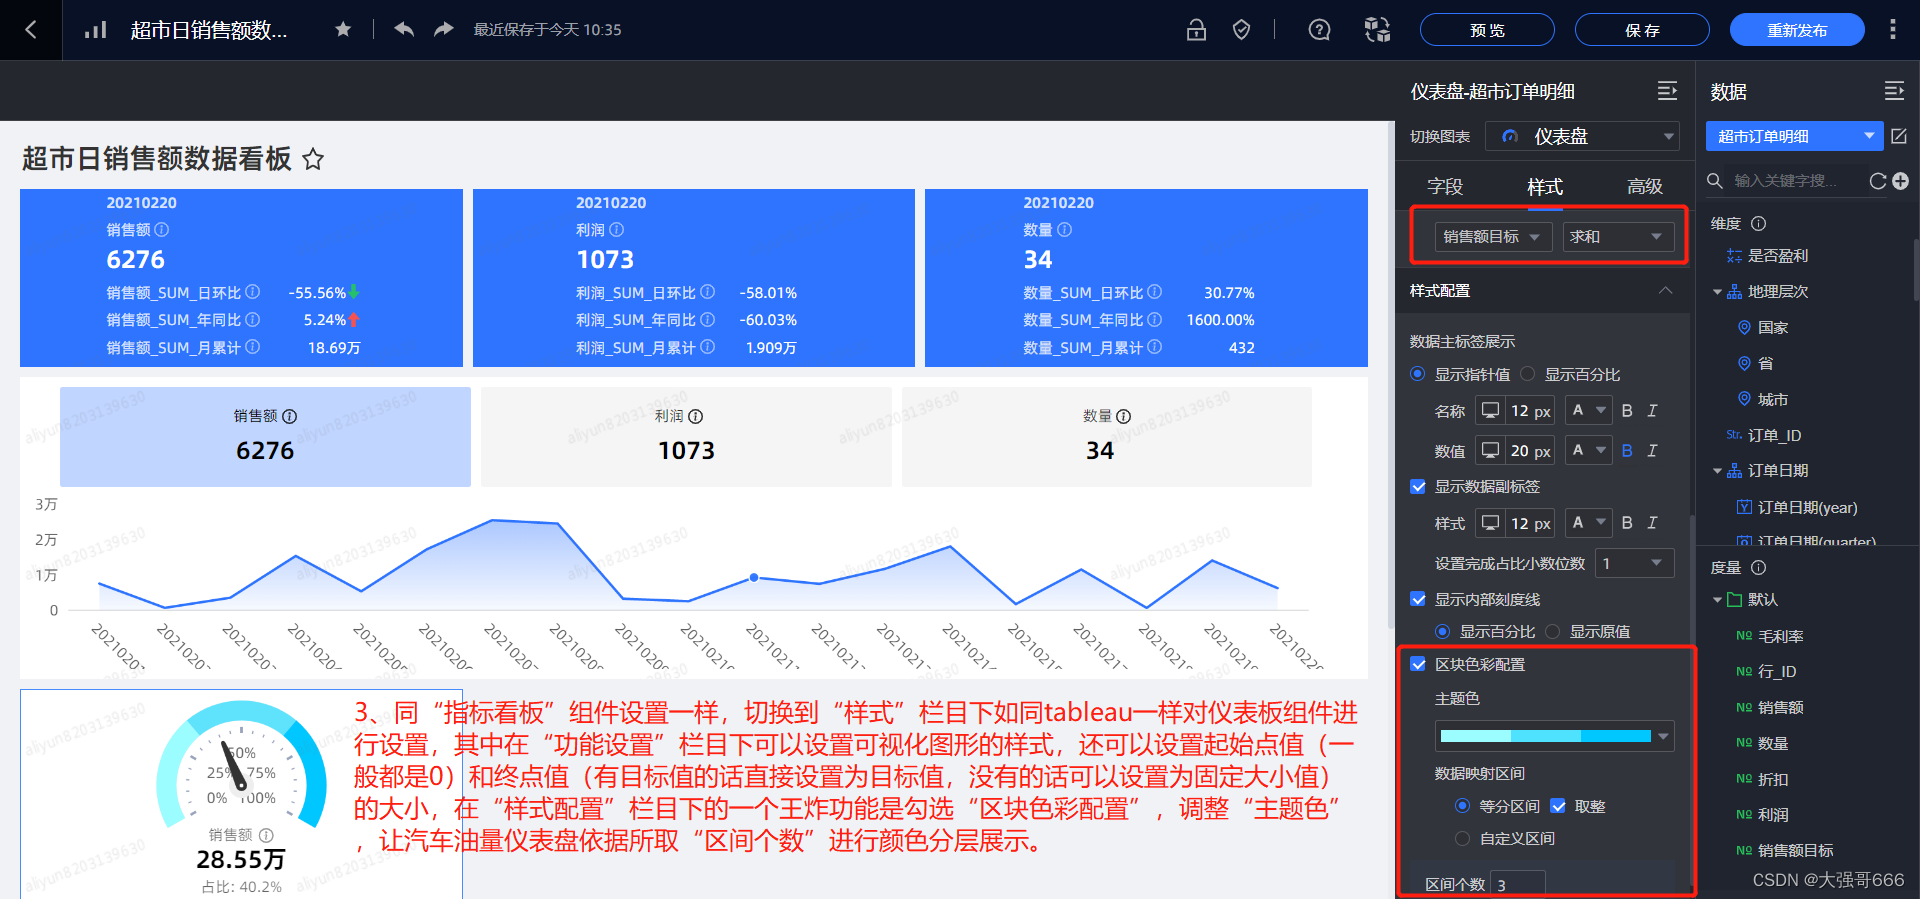Collapse the 仪表盘-超市订单明细 panel icon
The image size is (1920, 899).
pos(1667,91)
